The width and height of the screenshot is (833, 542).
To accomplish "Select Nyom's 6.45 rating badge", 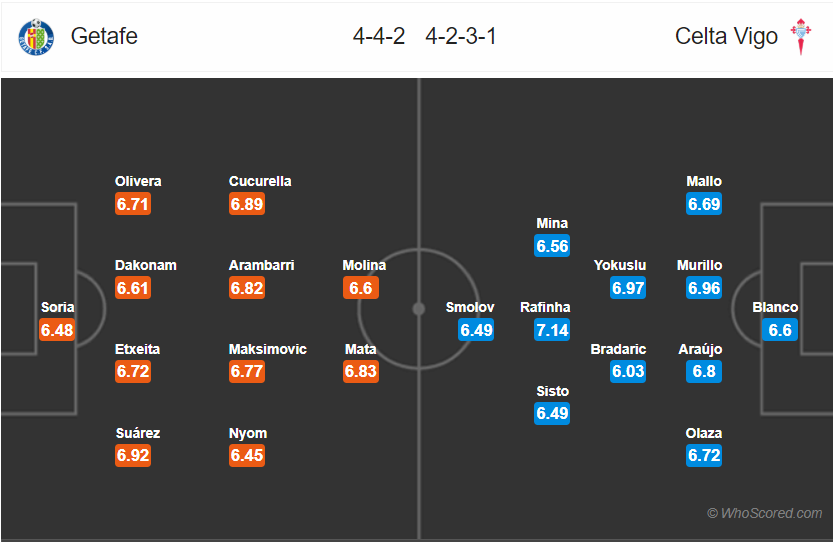I will [246, 455].
